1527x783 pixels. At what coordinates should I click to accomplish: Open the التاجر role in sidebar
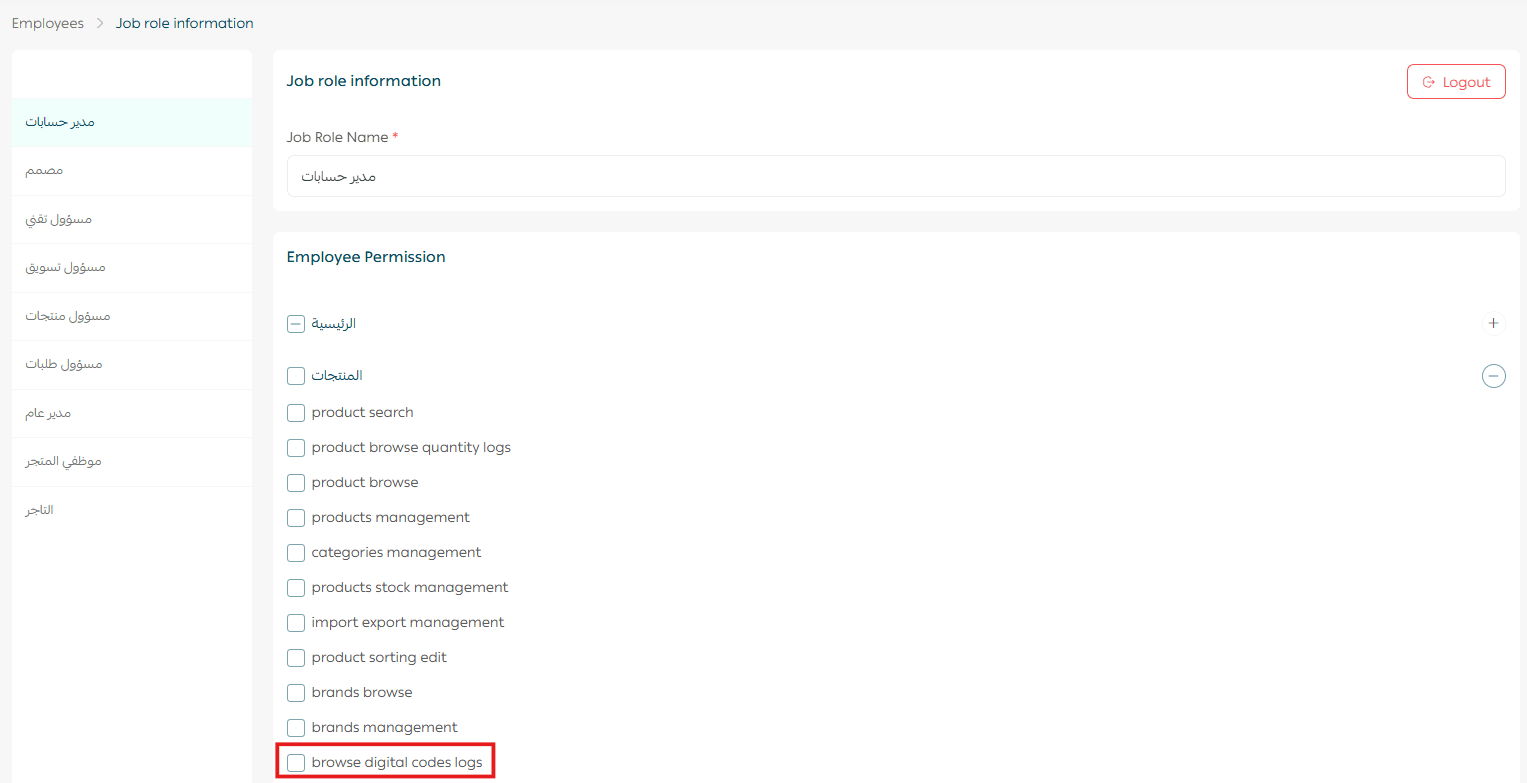pos(40,510)
